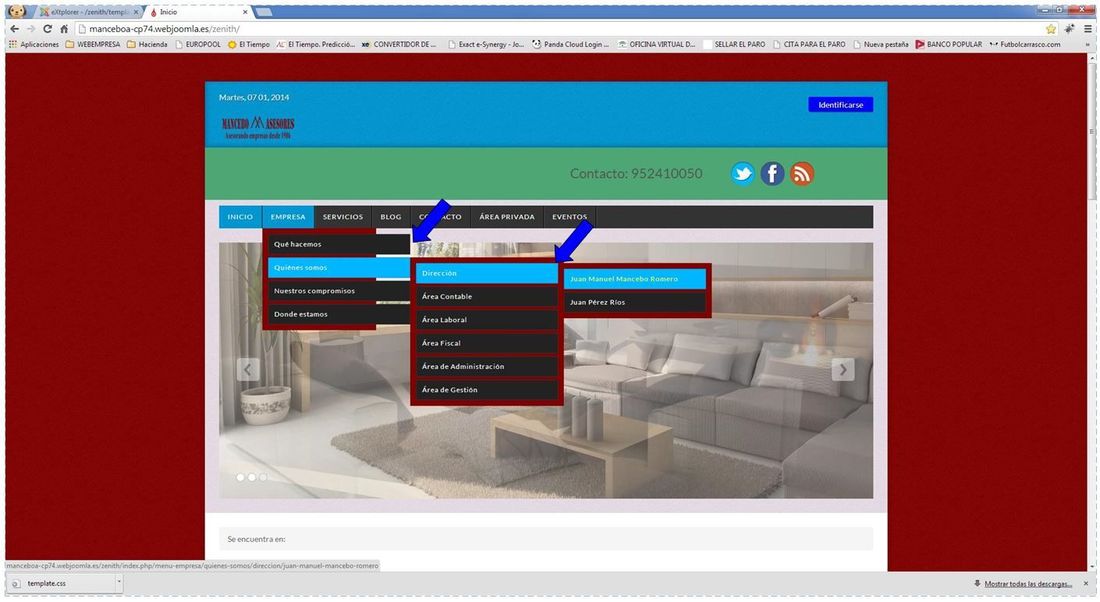The width and height of the screenshot is (1100, 602).
Task: Select the middle slideshow indicator dot
Action: (x=252, y=477)
